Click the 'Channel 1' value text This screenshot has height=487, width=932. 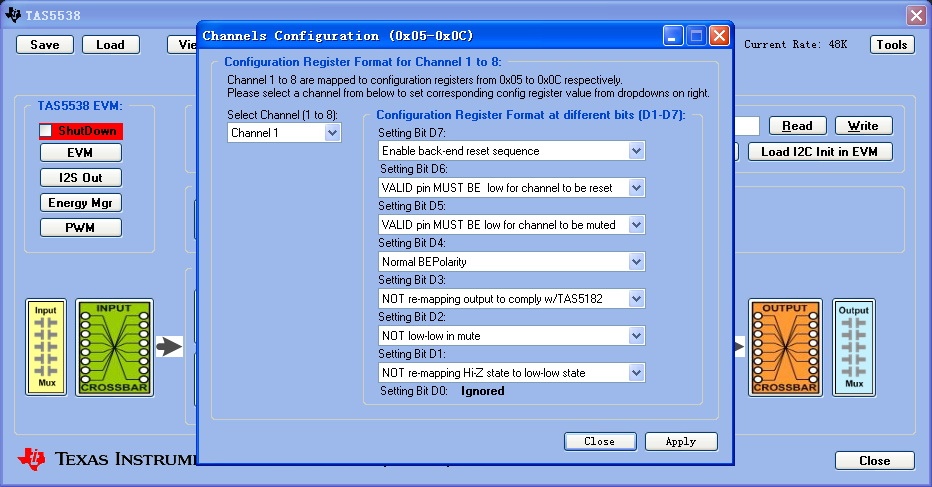[254, 133]
